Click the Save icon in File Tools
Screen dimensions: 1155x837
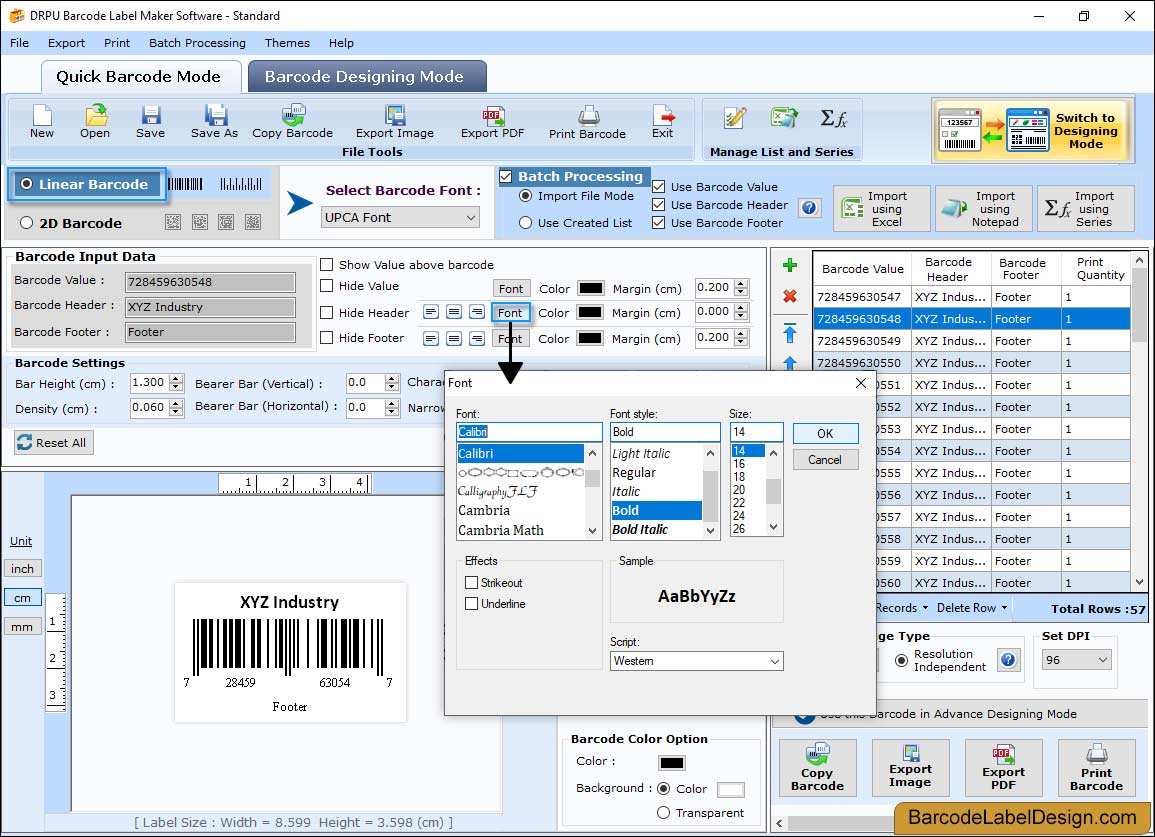(x=150, y=122)
